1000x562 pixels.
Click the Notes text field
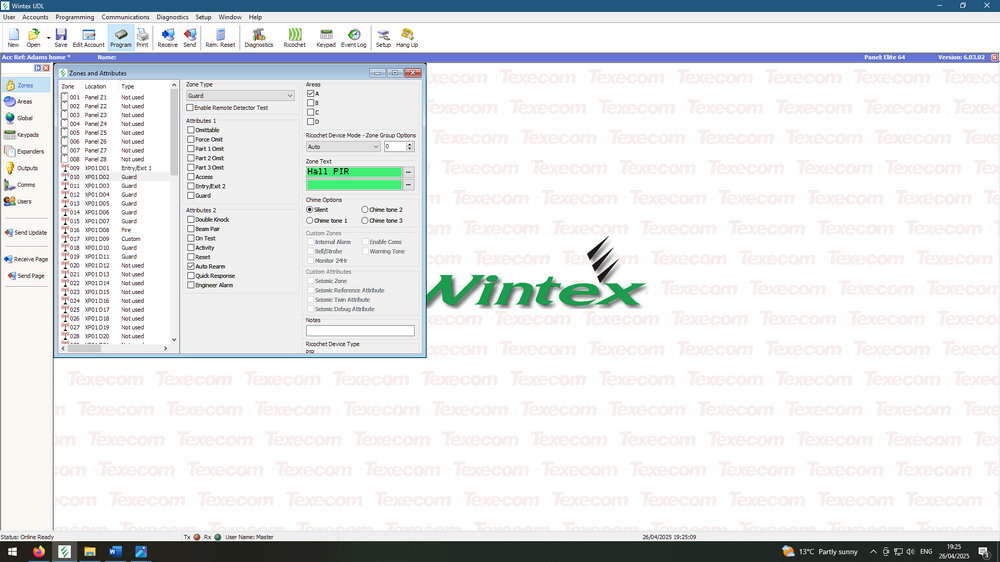click(359, 331)
